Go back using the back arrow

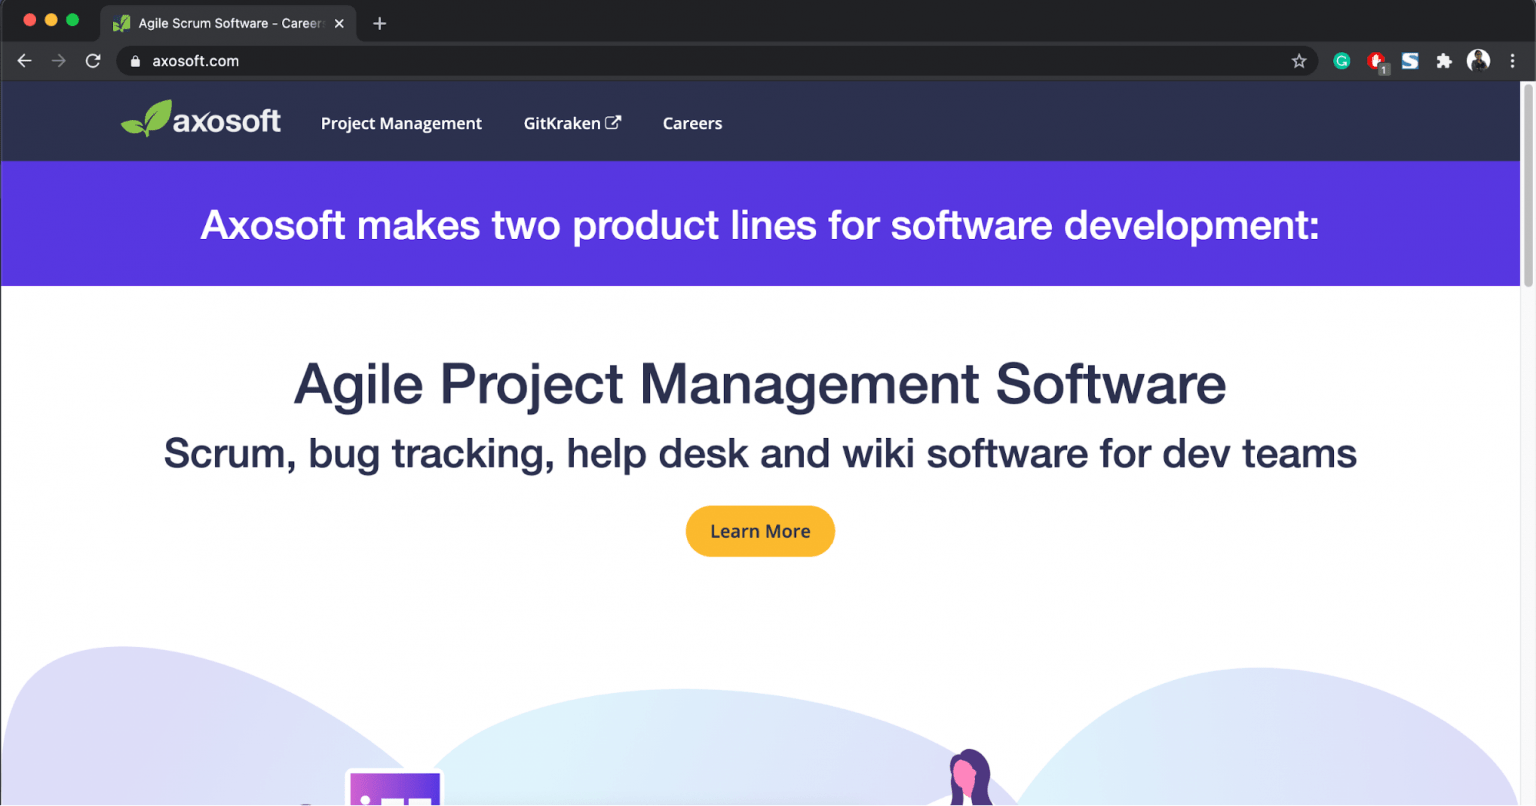[x=24, y=61]
